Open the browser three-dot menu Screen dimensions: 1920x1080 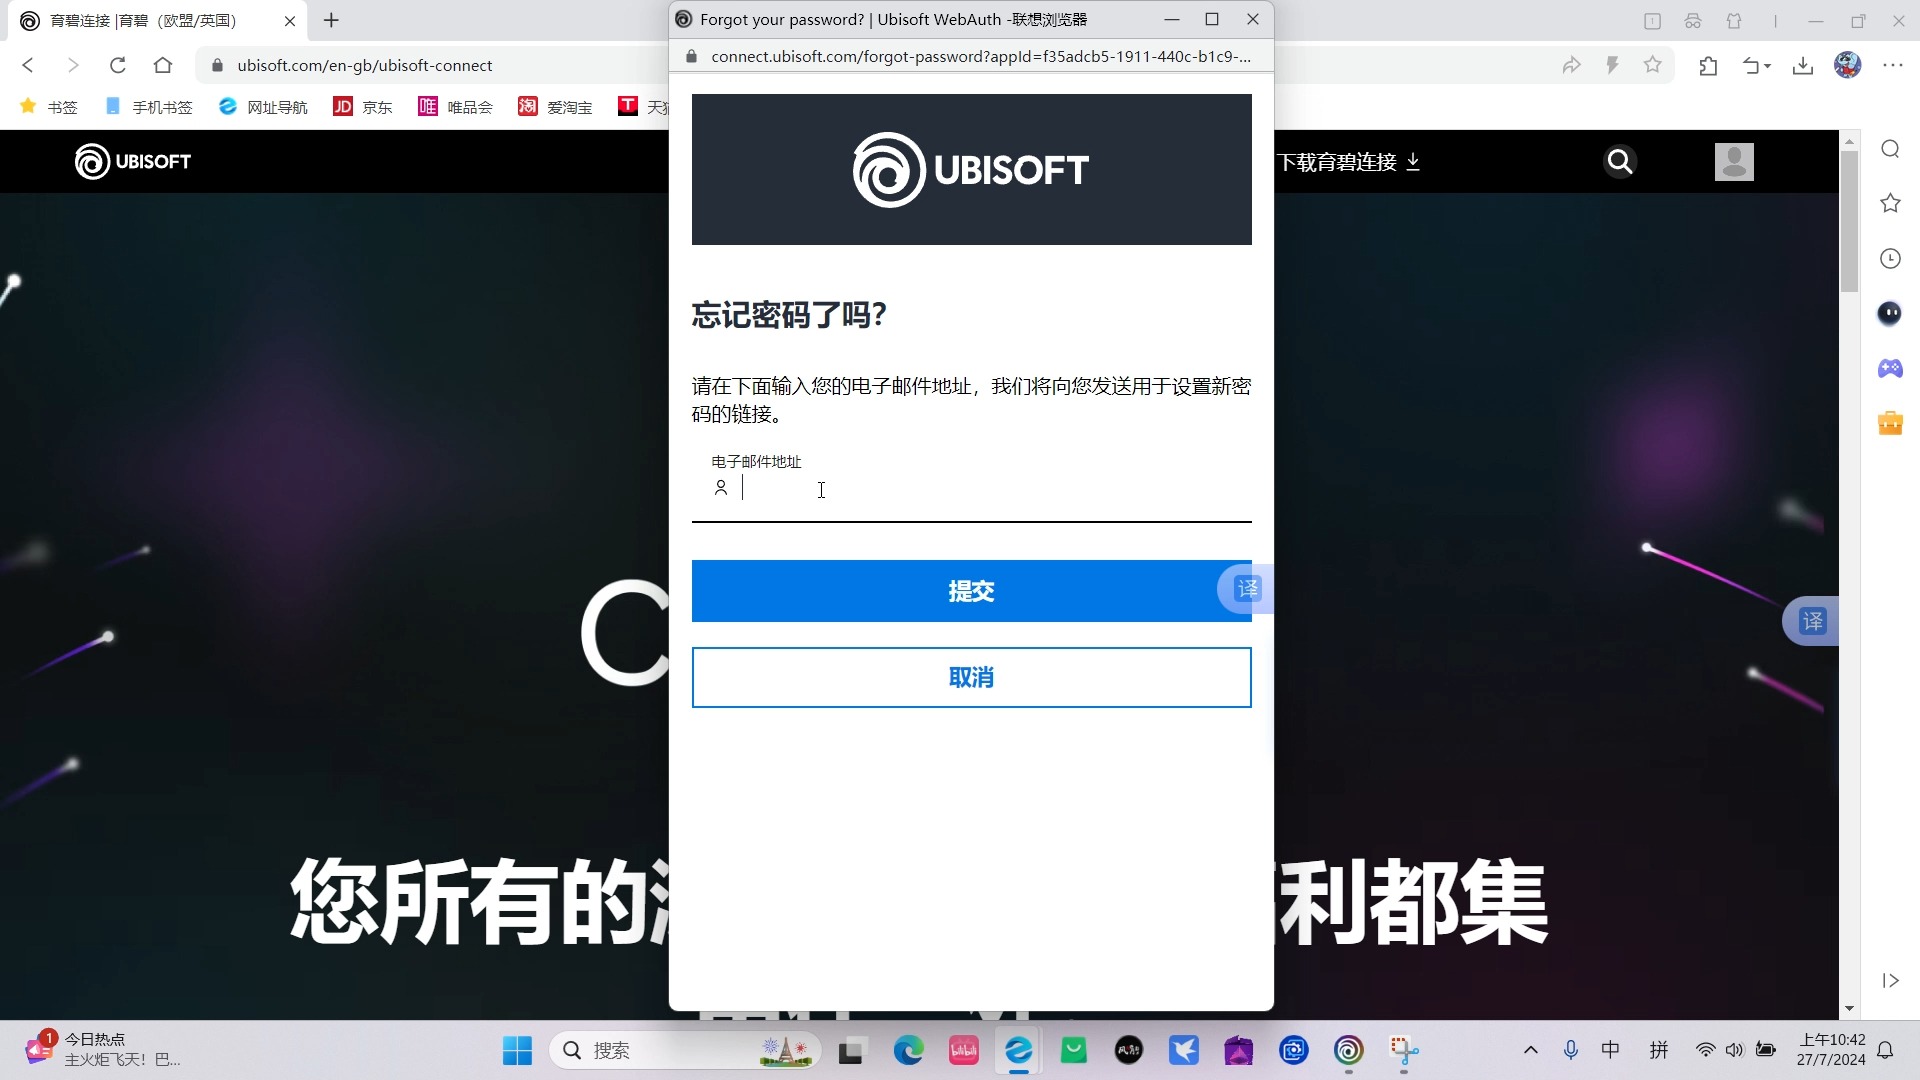1893,65
